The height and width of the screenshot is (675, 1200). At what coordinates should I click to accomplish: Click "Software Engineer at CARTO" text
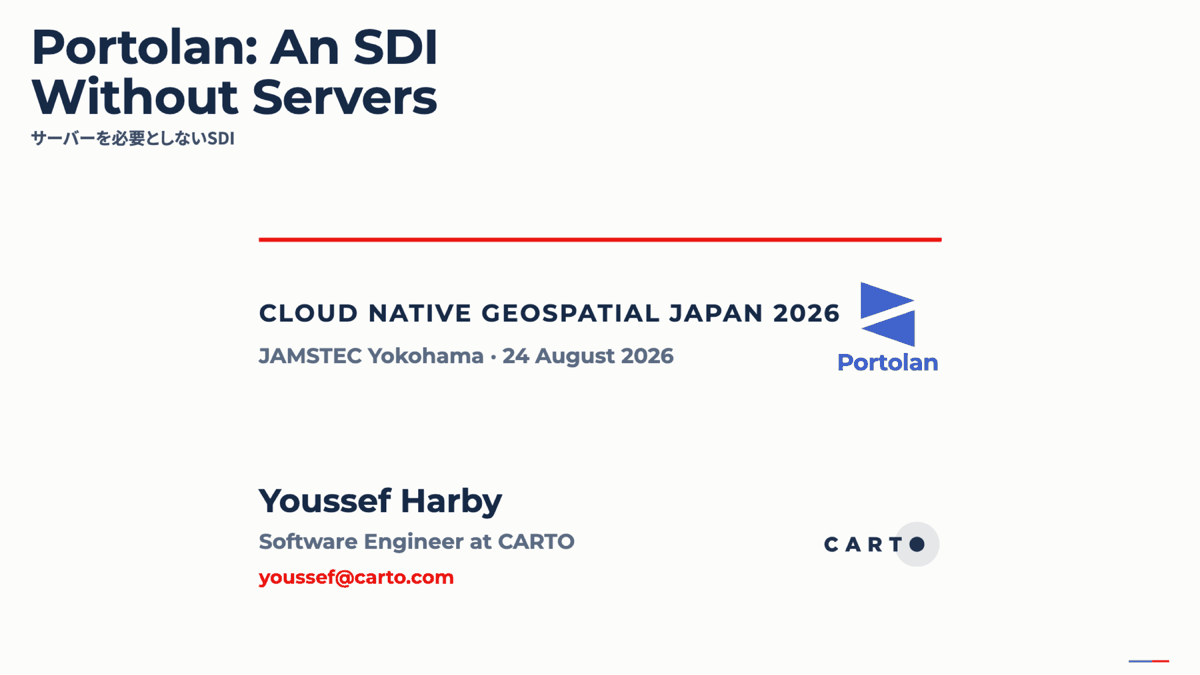pos(416,542)
